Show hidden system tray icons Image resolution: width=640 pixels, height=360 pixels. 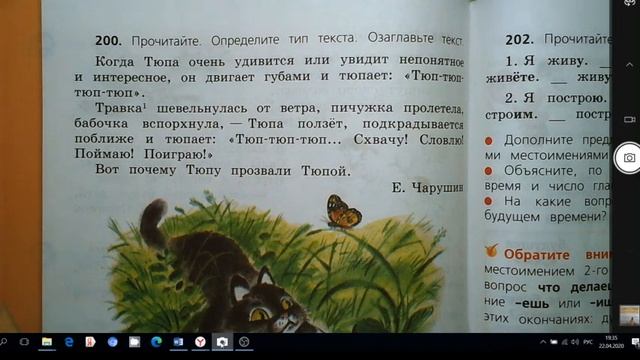543,342
